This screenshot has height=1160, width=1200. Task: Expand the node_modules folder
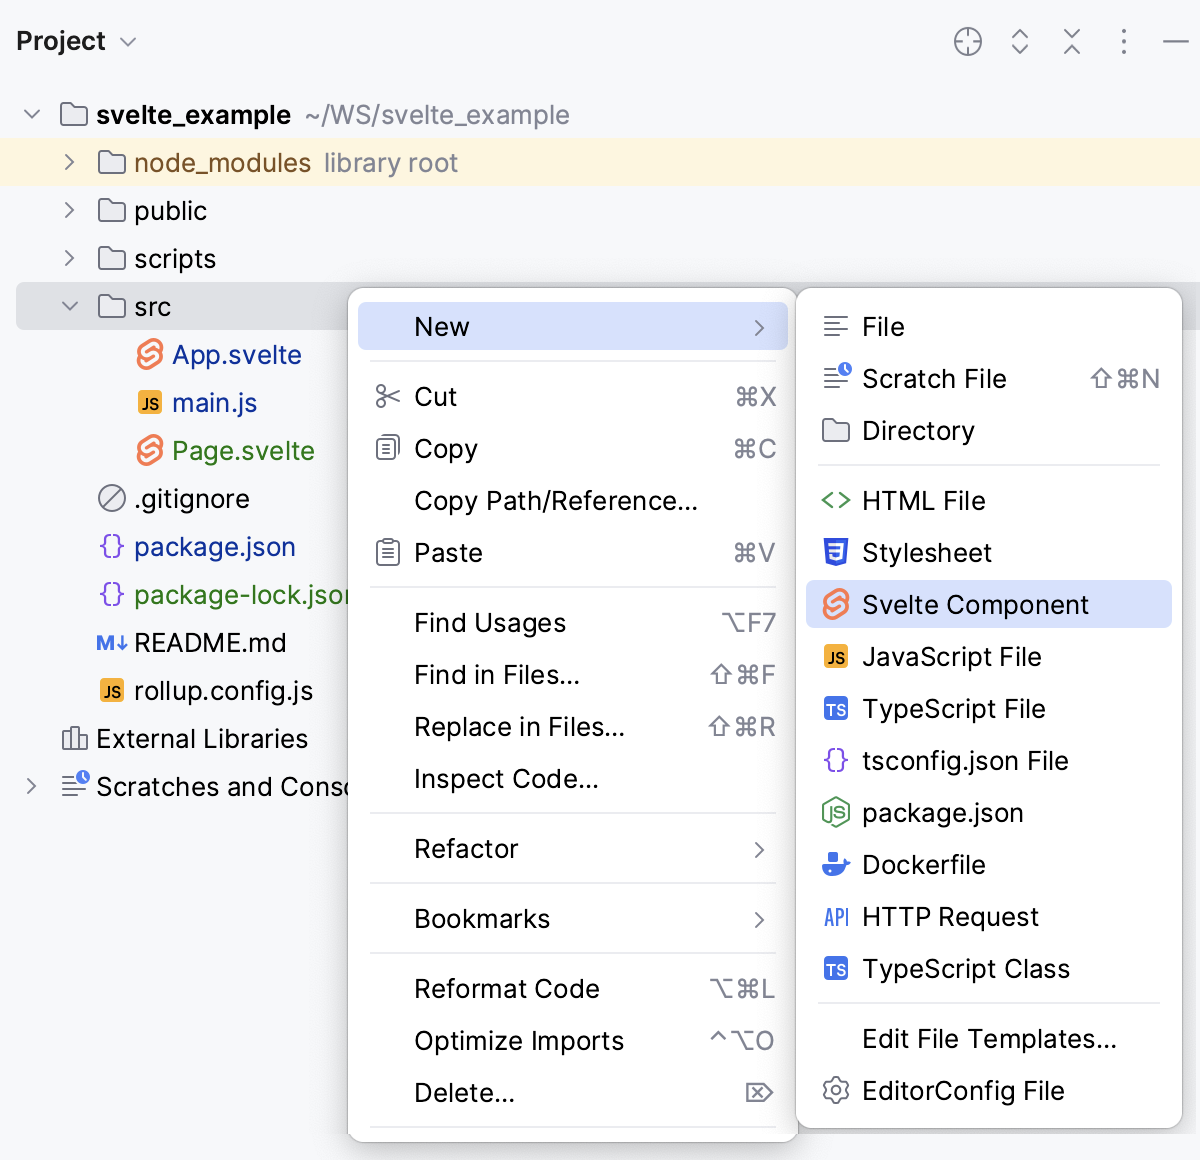coord(68,162)
